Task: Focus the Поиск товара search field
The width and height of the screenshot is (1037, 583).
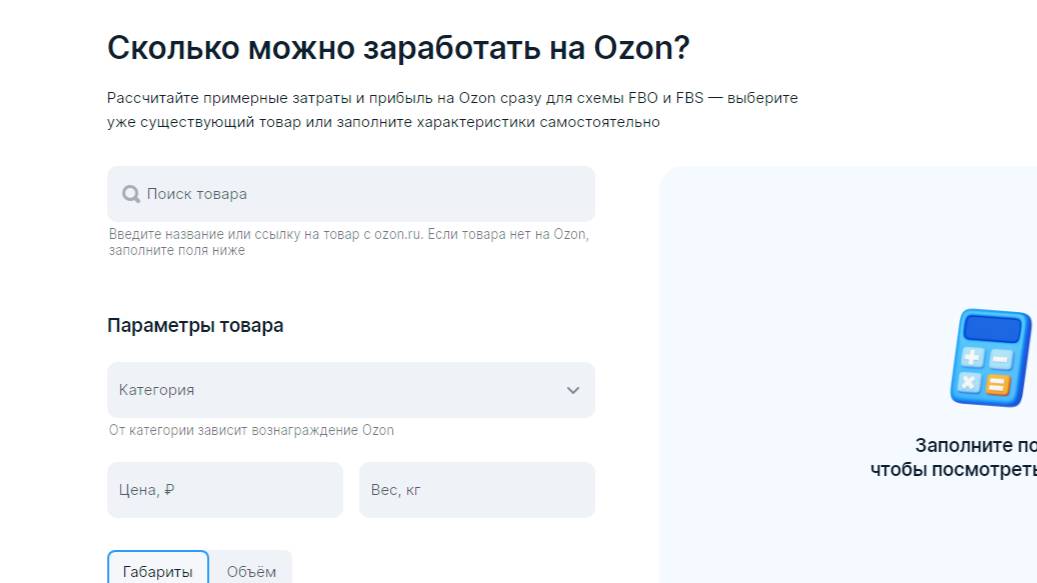Action: coord(360,194)
